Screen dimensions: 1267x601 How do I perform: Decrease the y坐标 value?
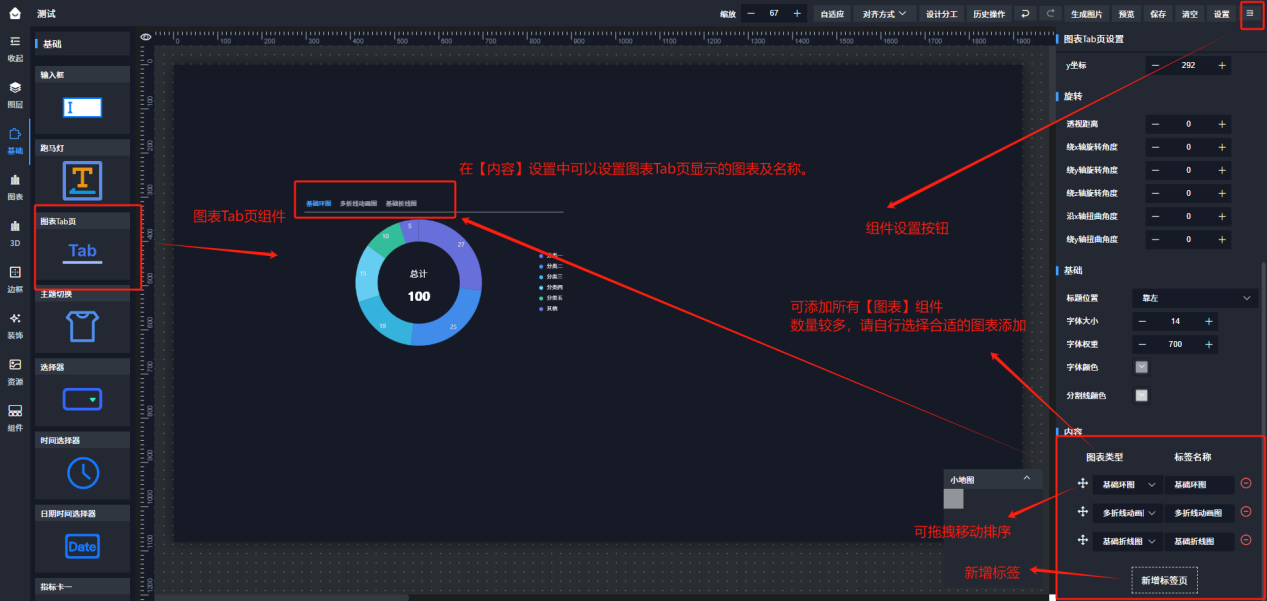point(1155,66)
